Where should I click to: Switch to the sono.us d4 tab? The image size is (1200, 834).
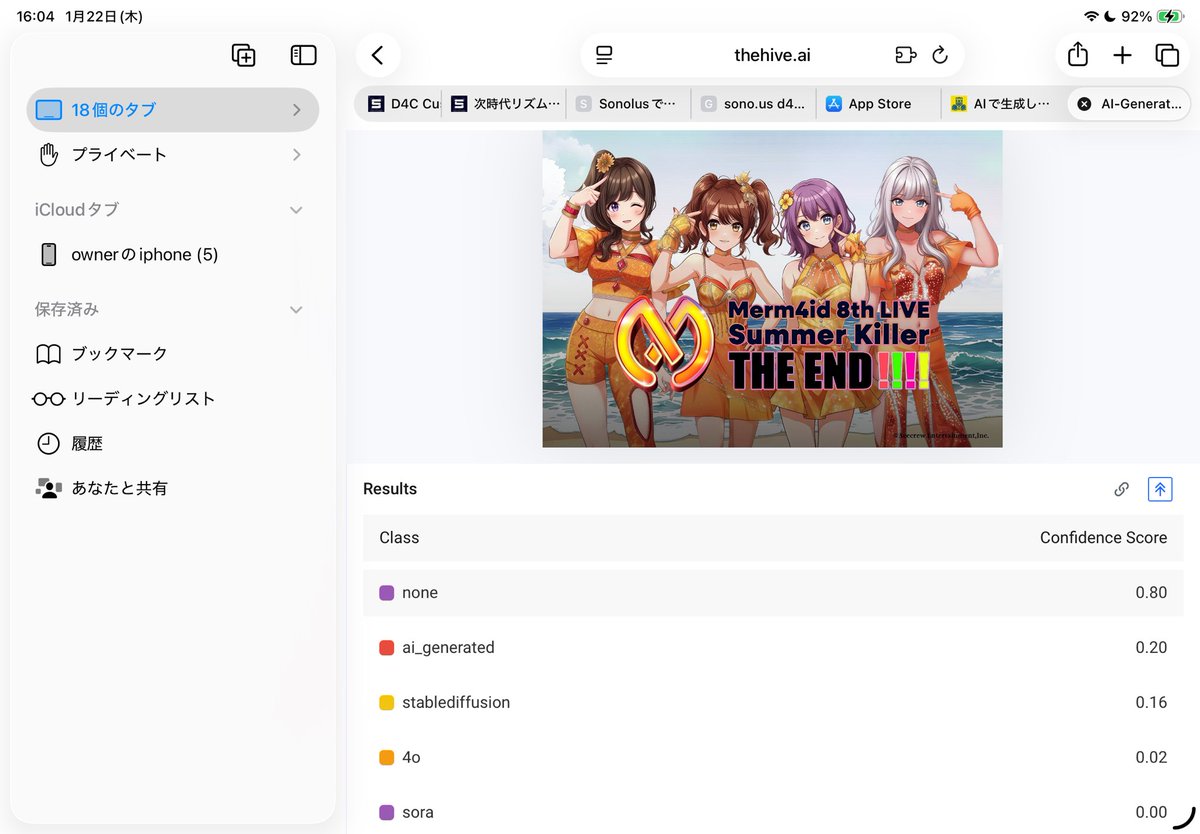pos(753,104)
